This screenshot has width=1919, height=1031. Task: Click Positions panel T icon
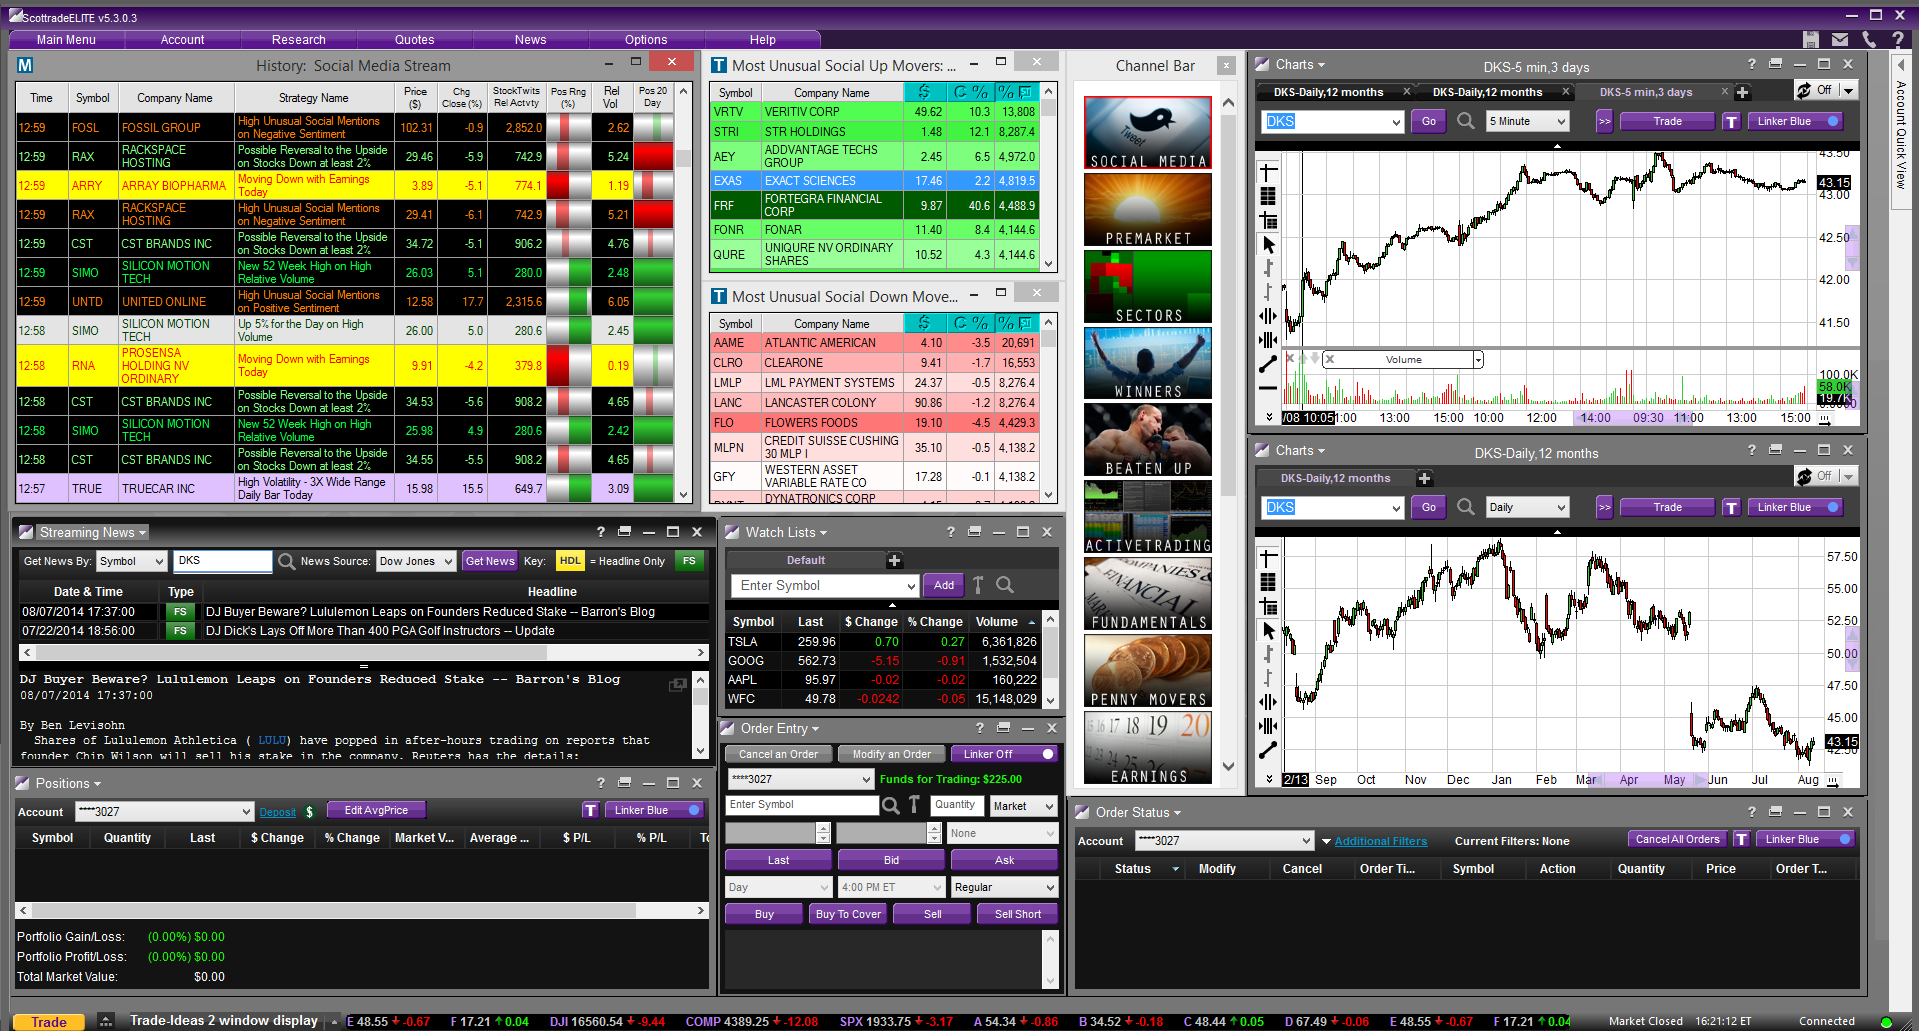coord(591,810)
